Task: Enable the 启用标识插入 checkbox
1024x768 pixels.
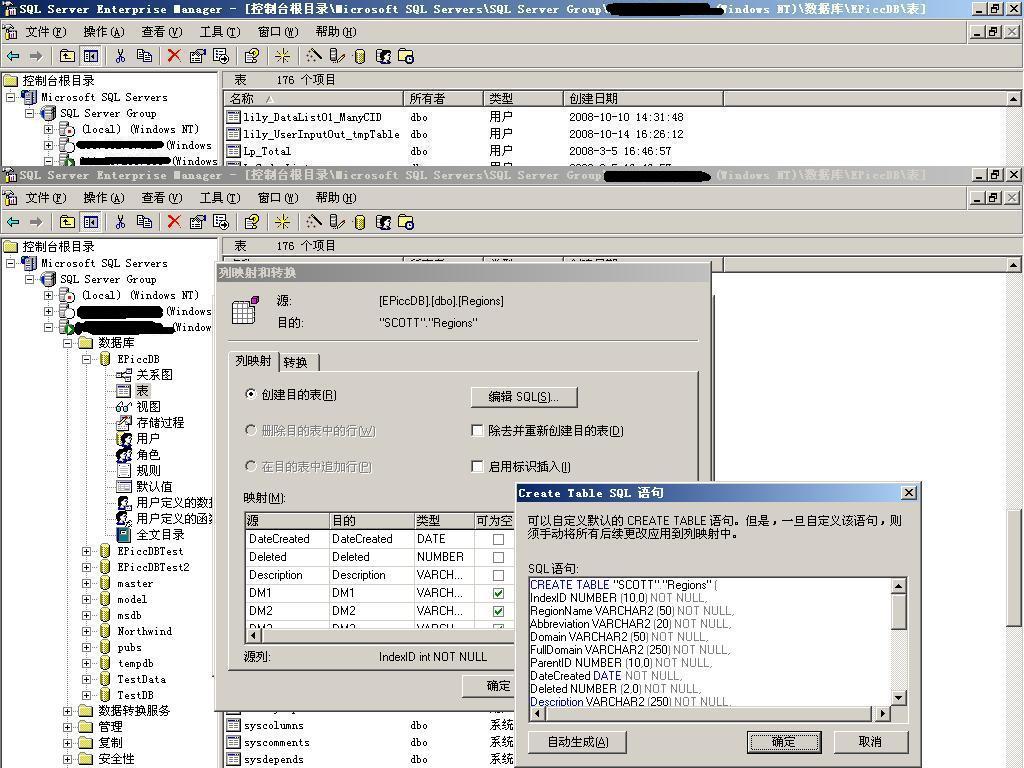Action: click(477, 466)
